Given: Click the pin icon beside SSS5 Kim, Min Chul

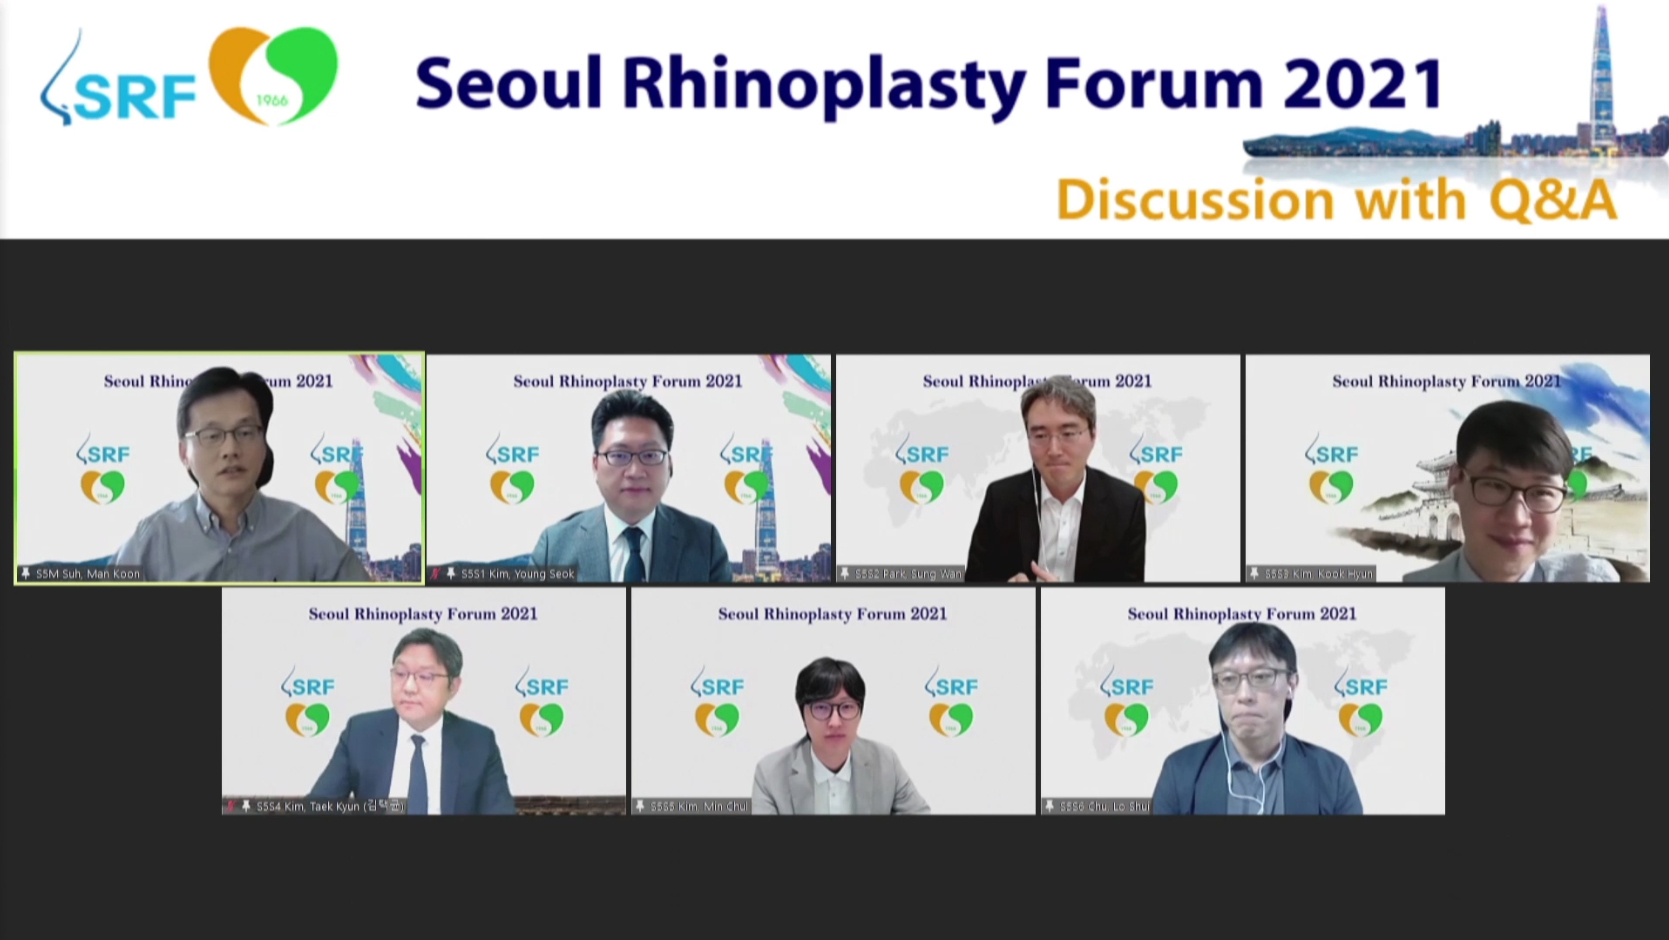Looking at the screenshot, I should [x=640, y=806].
